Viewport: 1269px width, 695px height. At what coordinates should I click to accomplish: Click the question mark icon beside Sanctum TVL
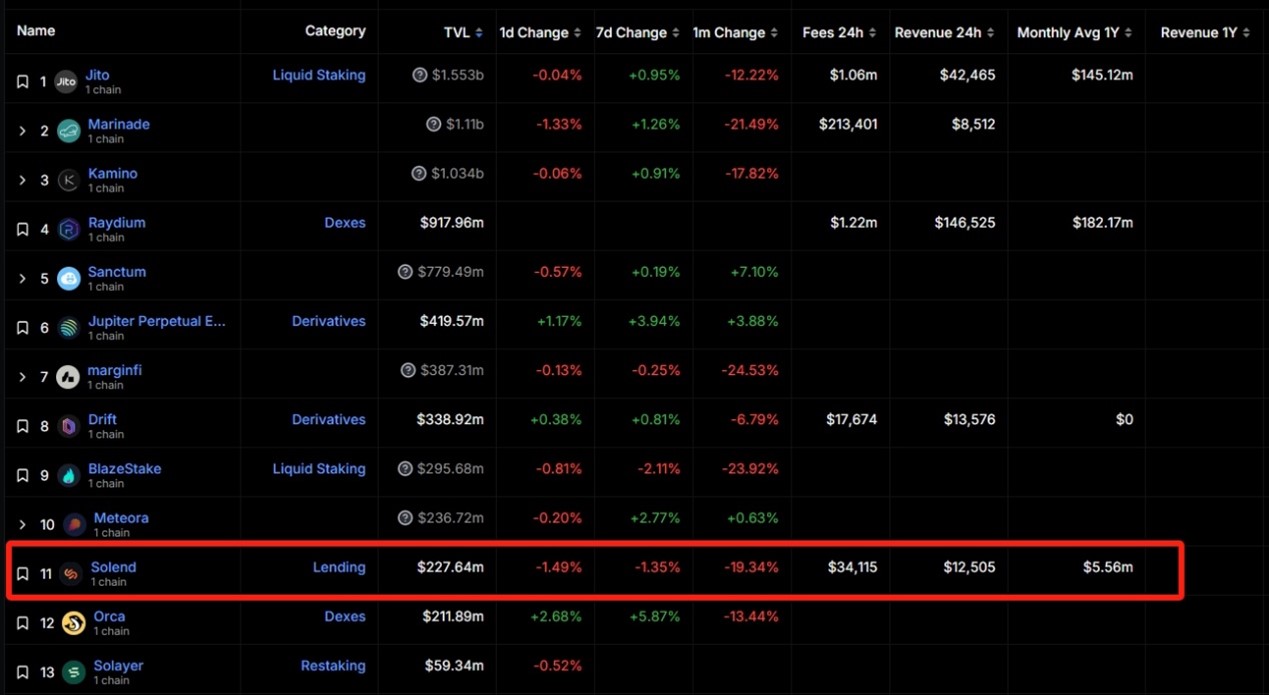coord(405,272)
